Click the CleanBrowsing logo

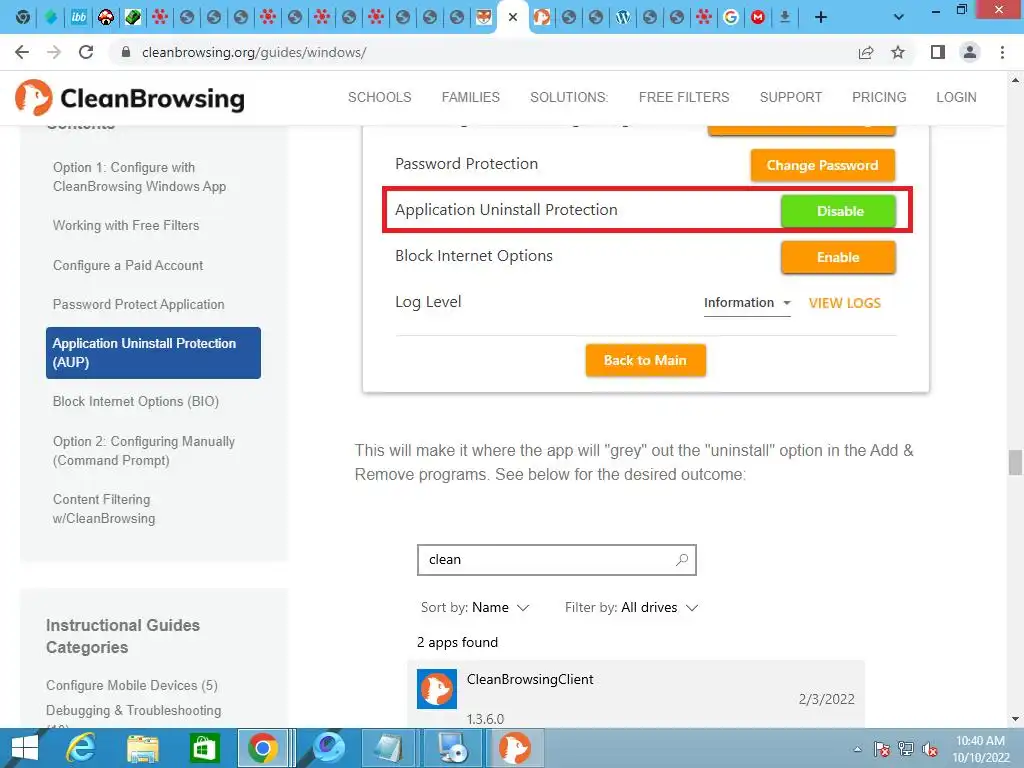[x=130, y=98]
